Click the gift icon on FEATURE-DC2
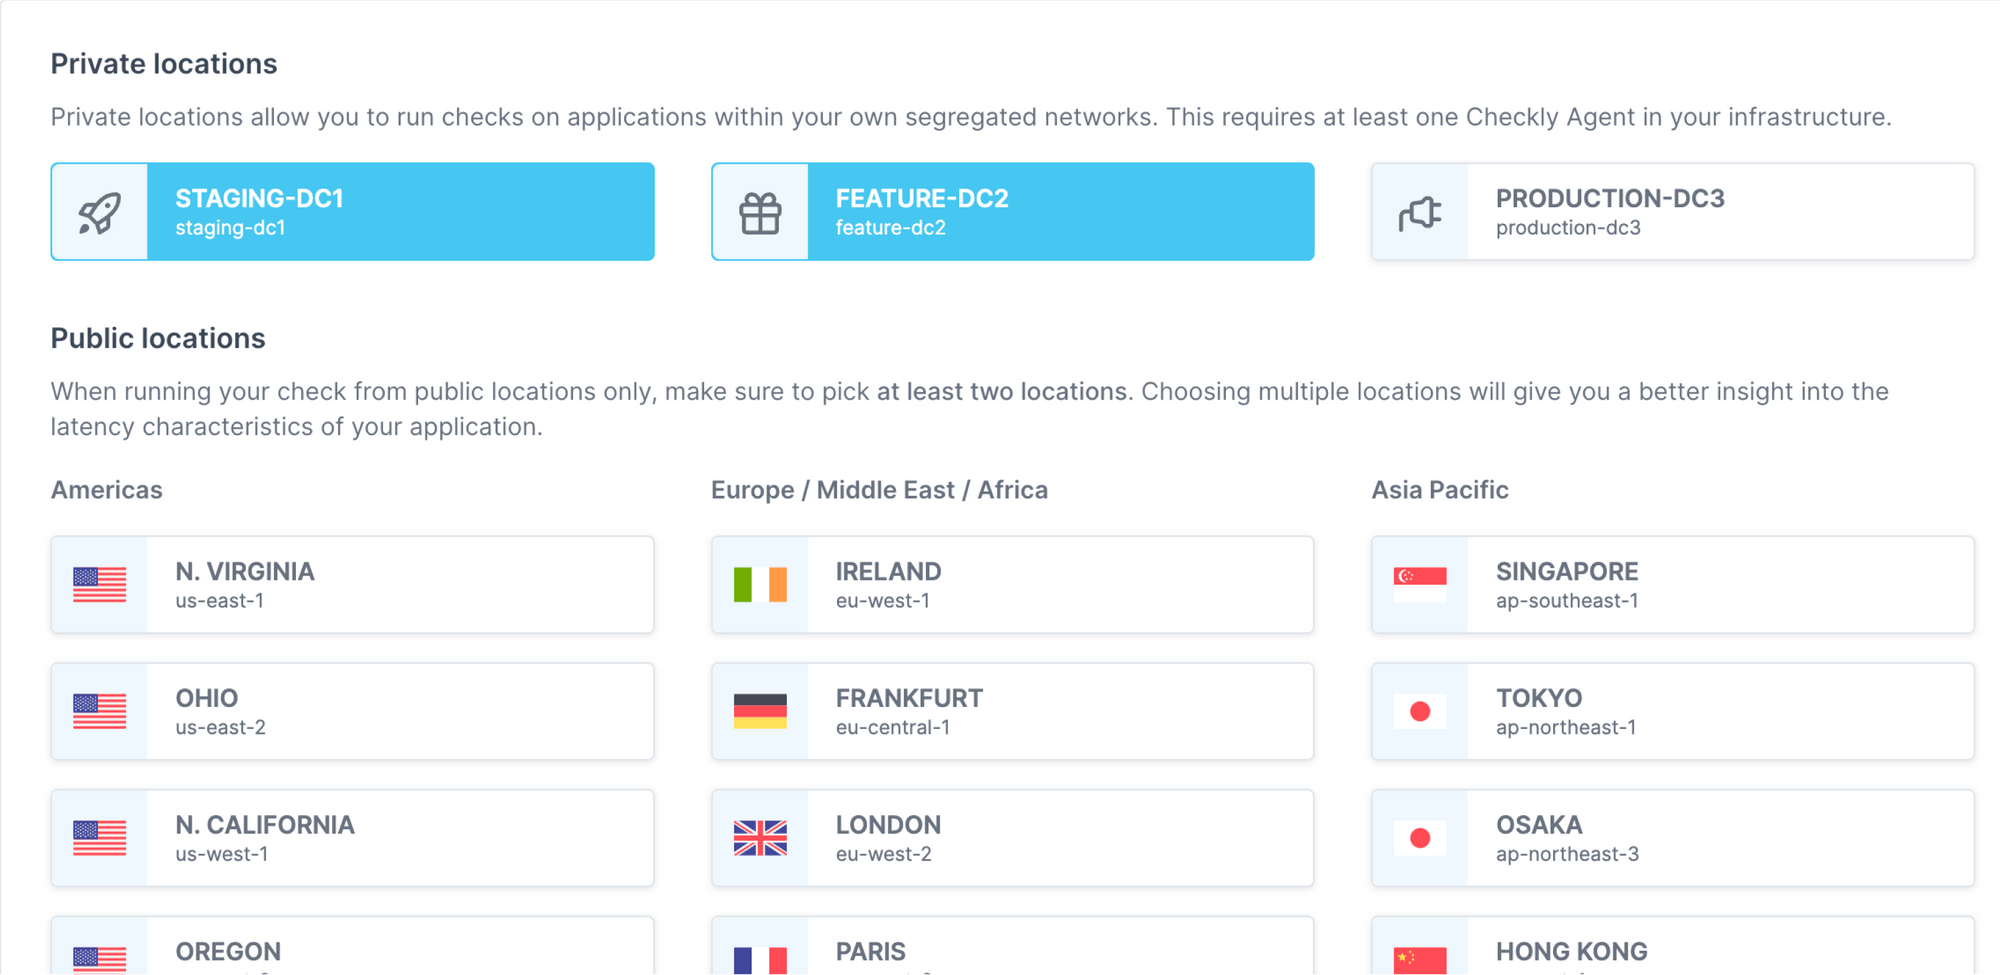The height and width of the screenshot is (975, 2000). click(760, 212)
